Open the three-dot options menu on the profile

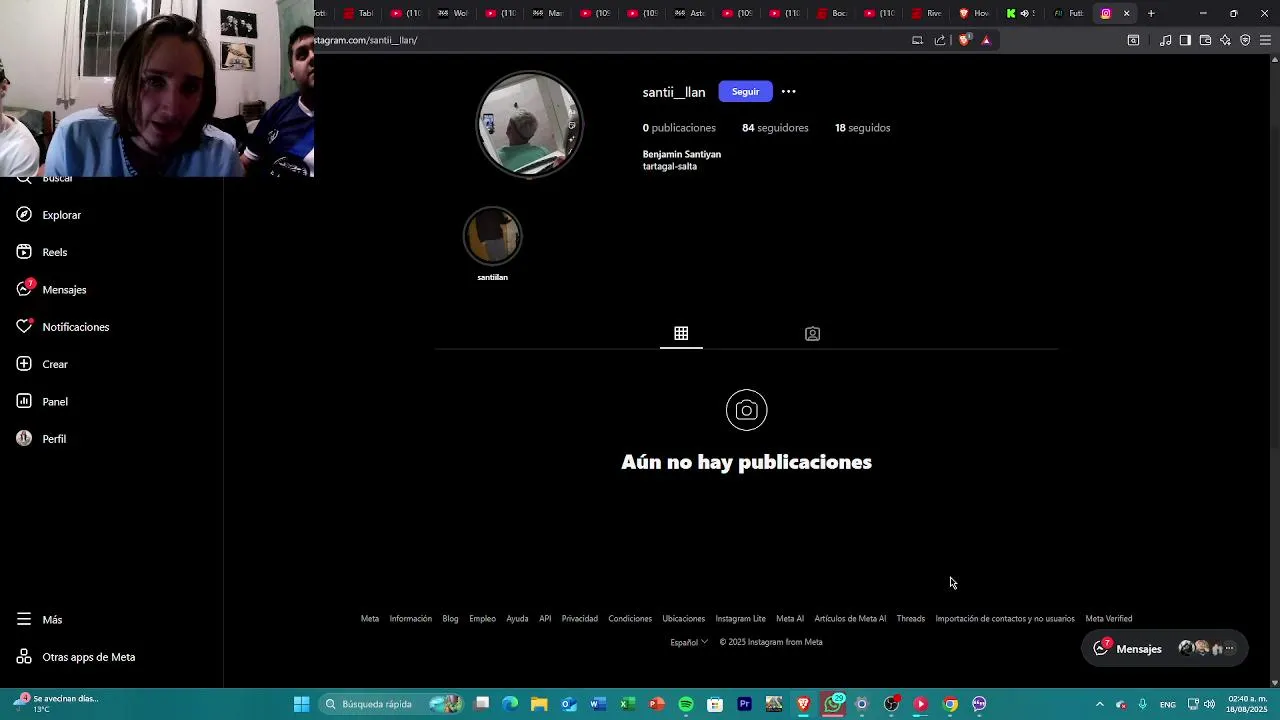[789, 92]
